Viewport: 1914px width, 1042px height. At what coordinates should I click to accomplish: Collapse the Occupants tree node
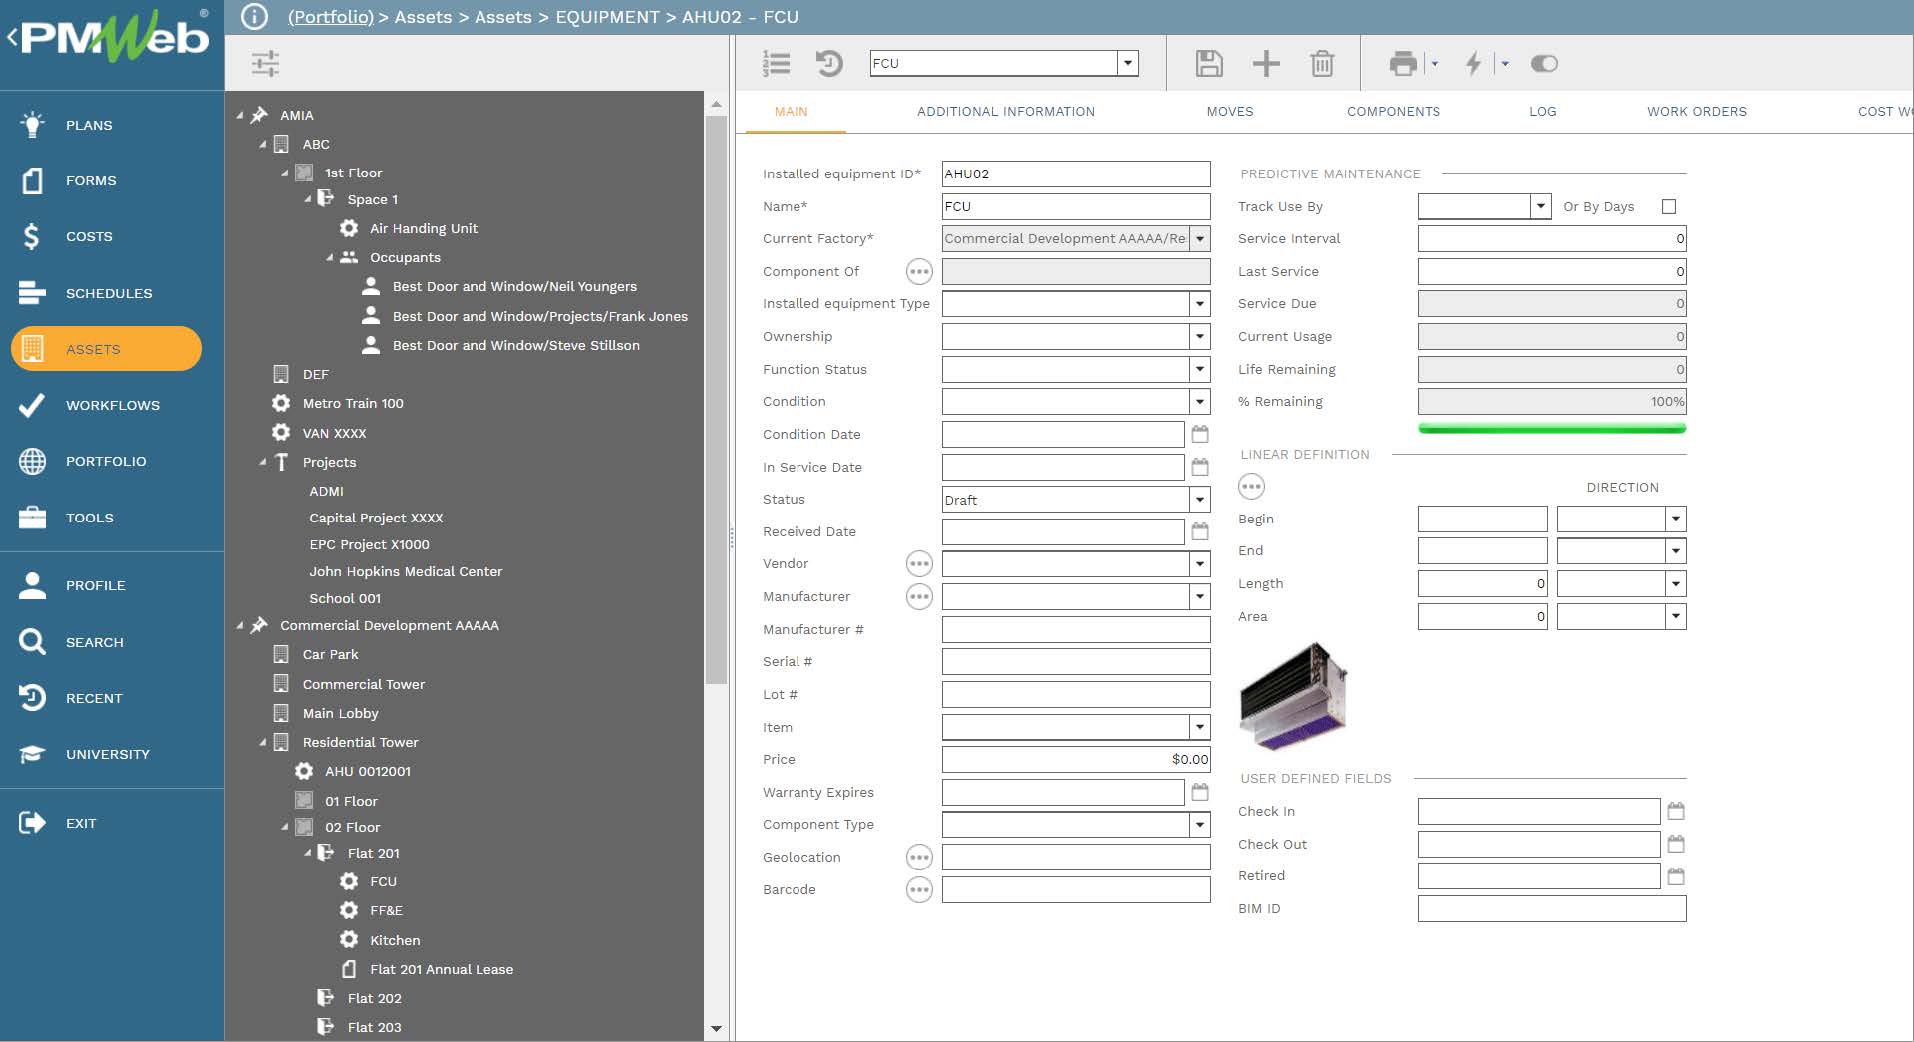pos(330,257)
